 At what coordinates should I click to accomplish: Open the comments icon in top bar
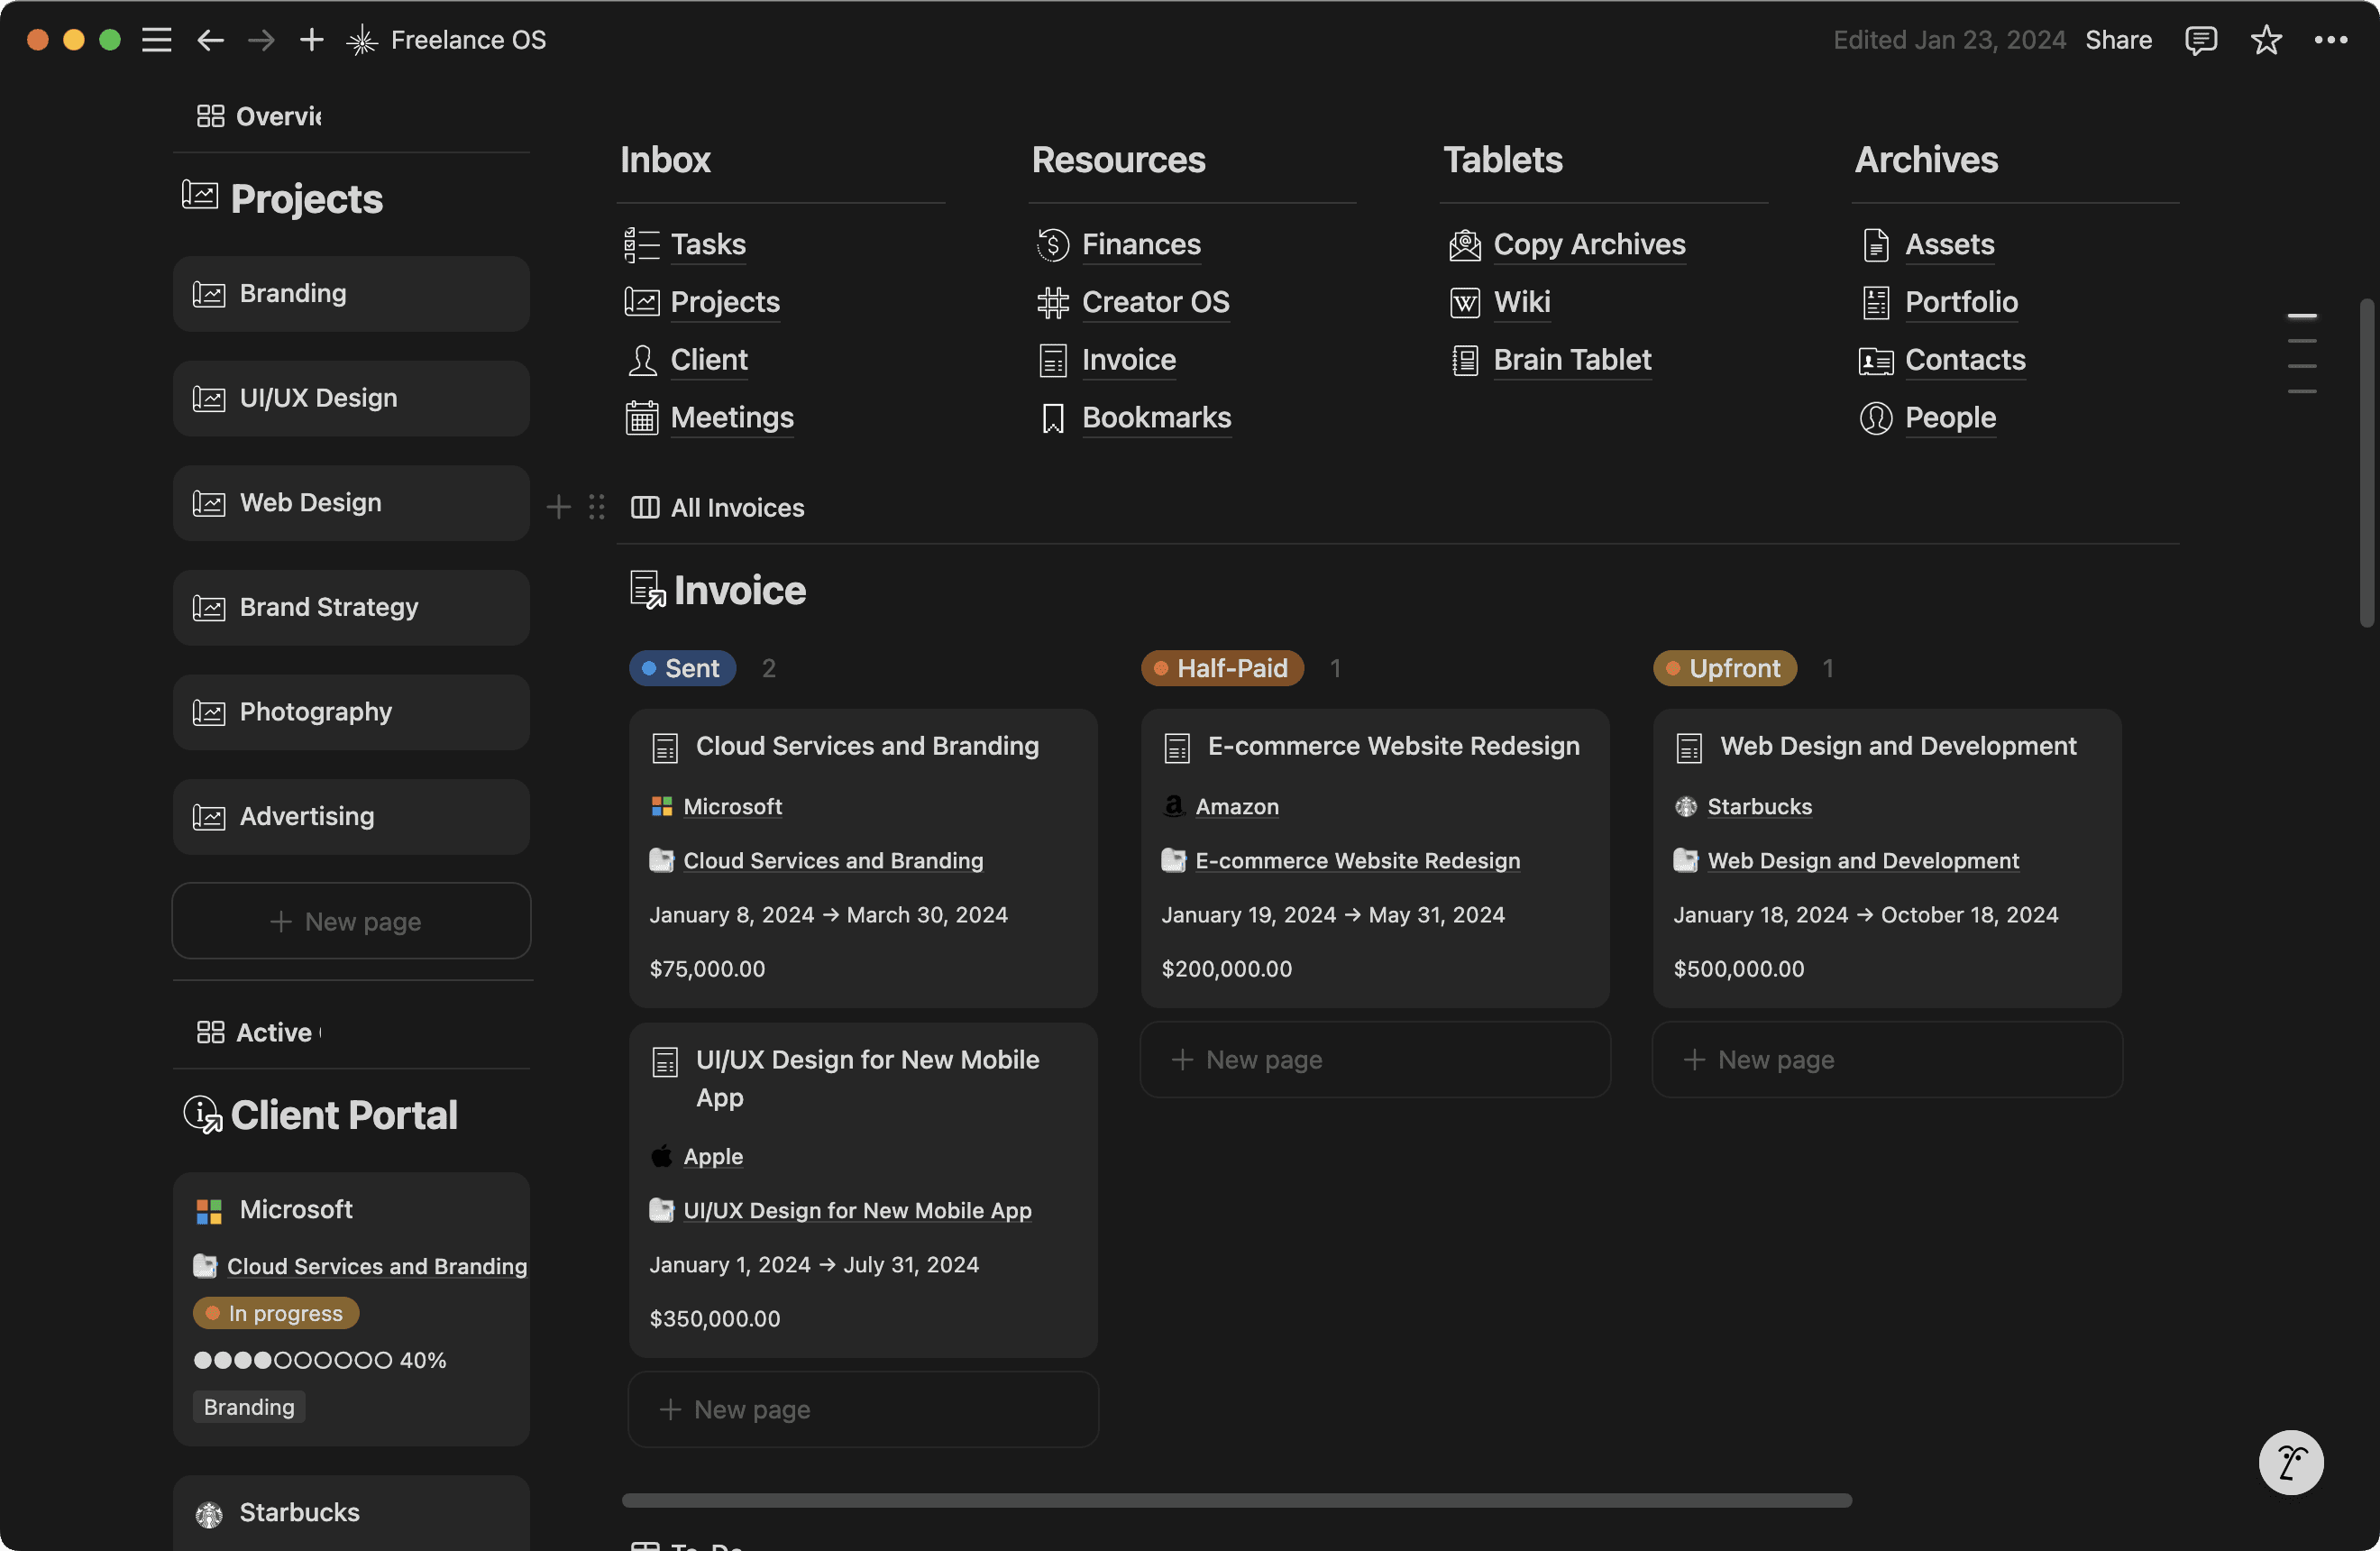[2201, 40]
